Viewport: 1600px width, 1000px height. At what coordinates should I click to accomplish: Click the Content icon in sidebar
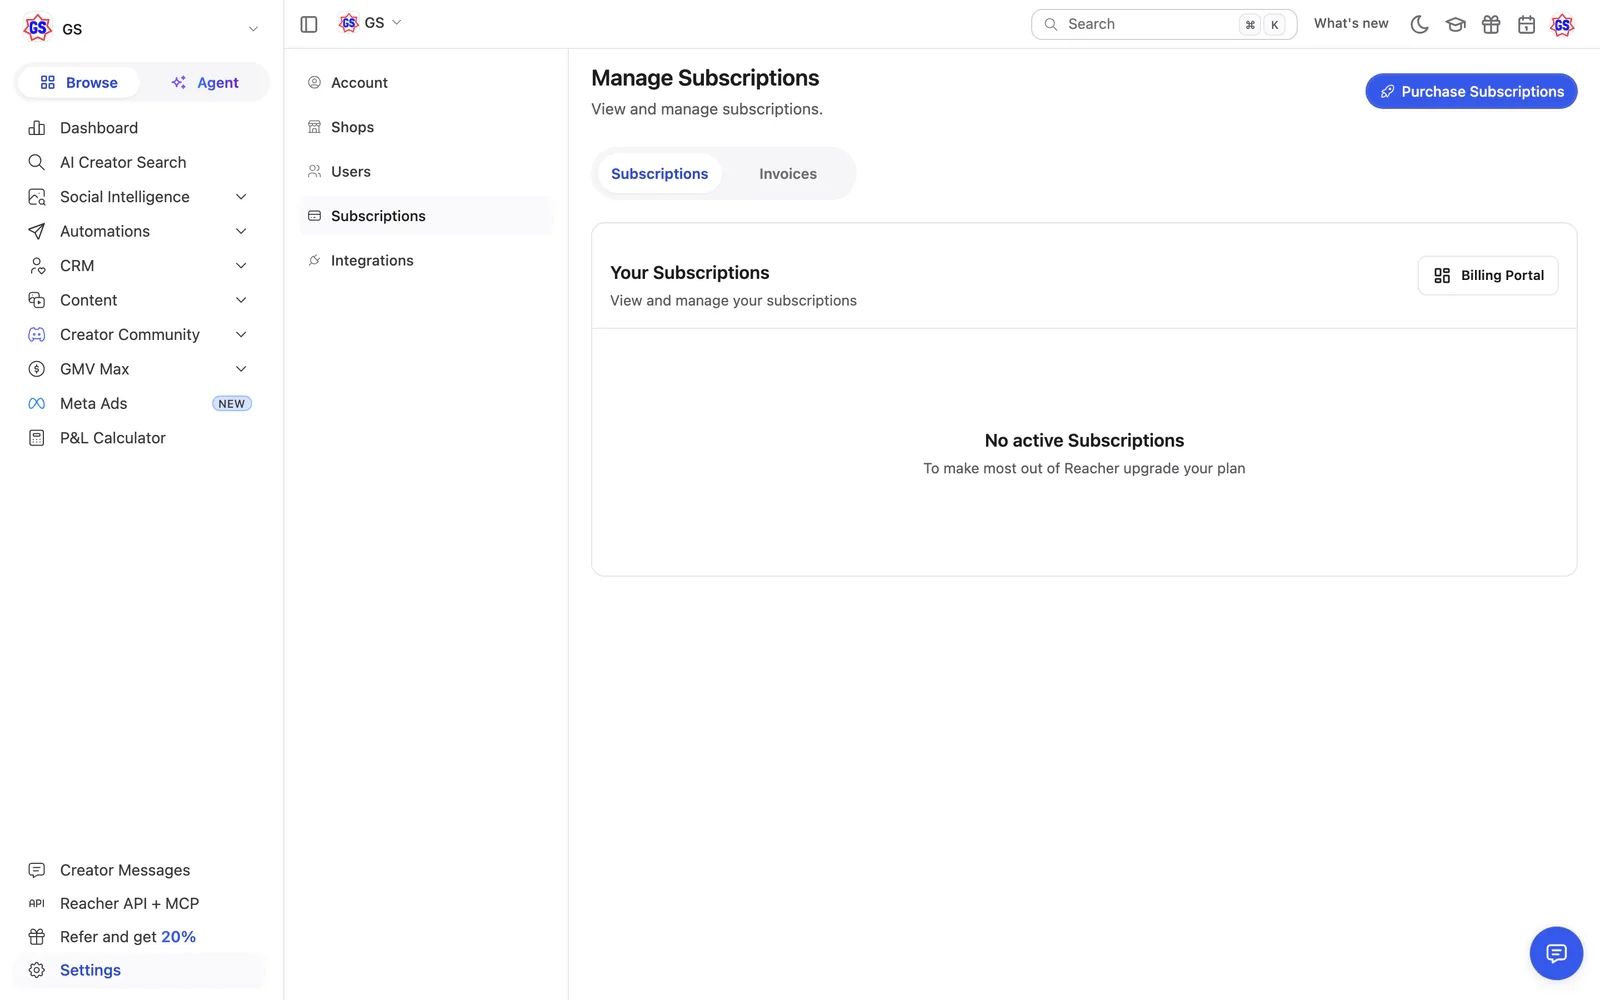(x=37, y=300)
